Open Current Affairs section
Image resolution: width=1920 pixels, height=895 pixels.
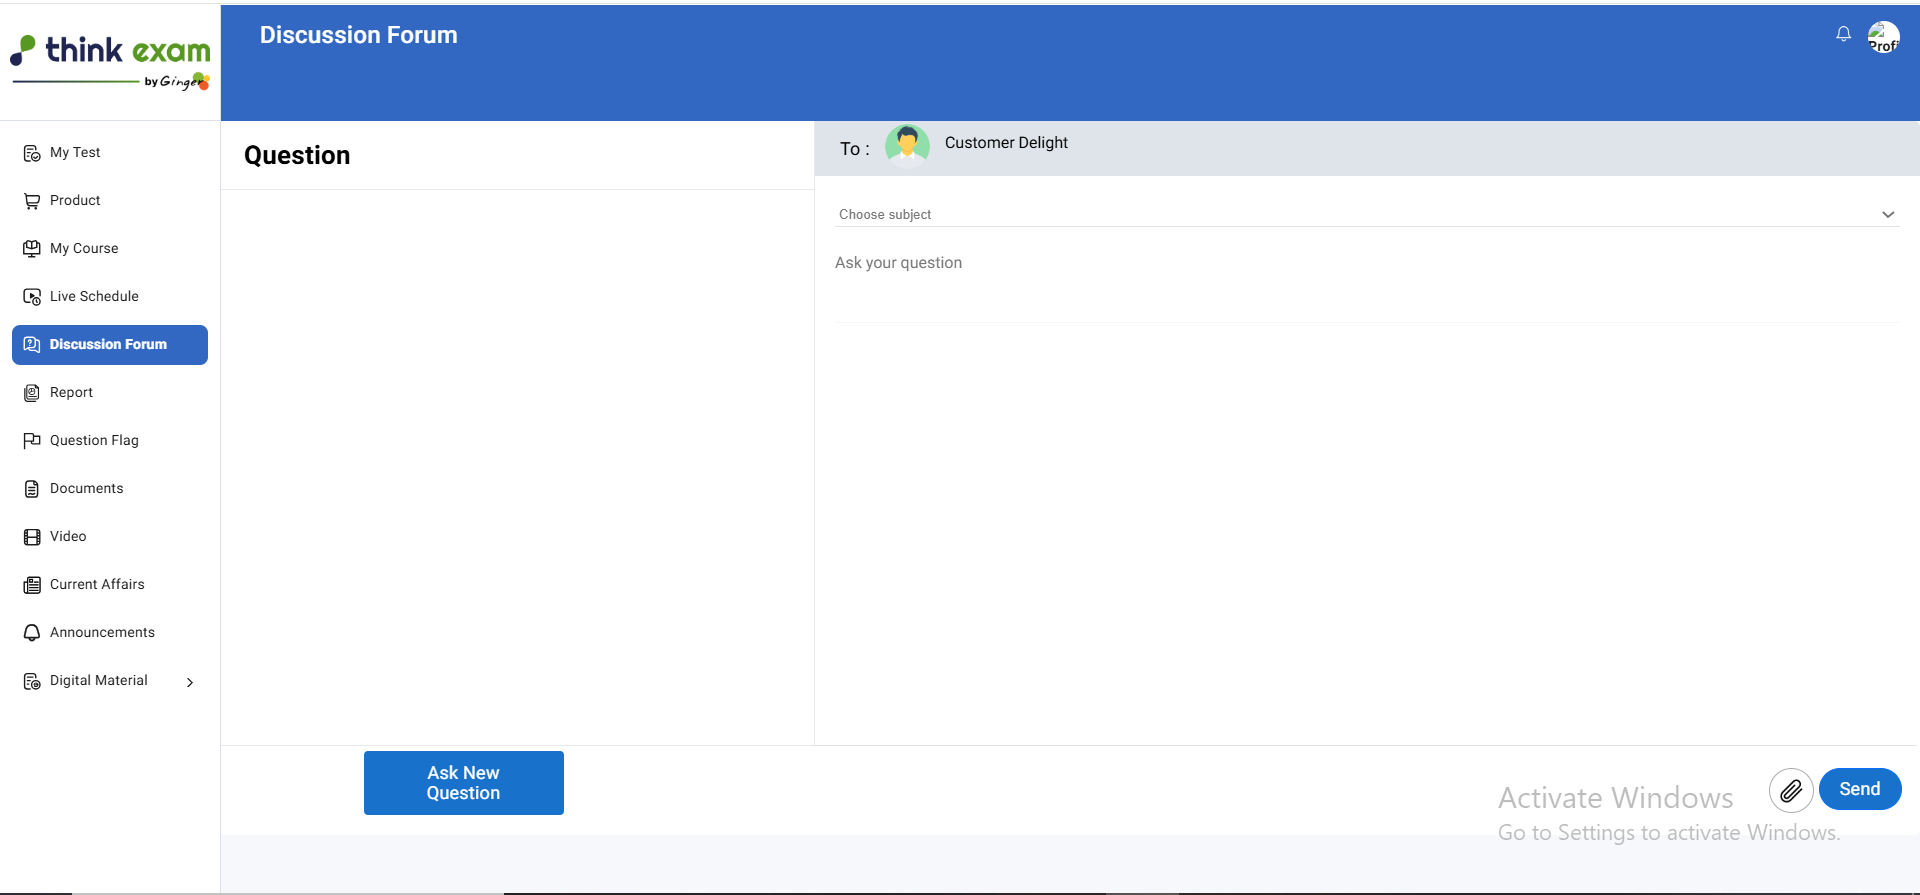click(97, 584)
